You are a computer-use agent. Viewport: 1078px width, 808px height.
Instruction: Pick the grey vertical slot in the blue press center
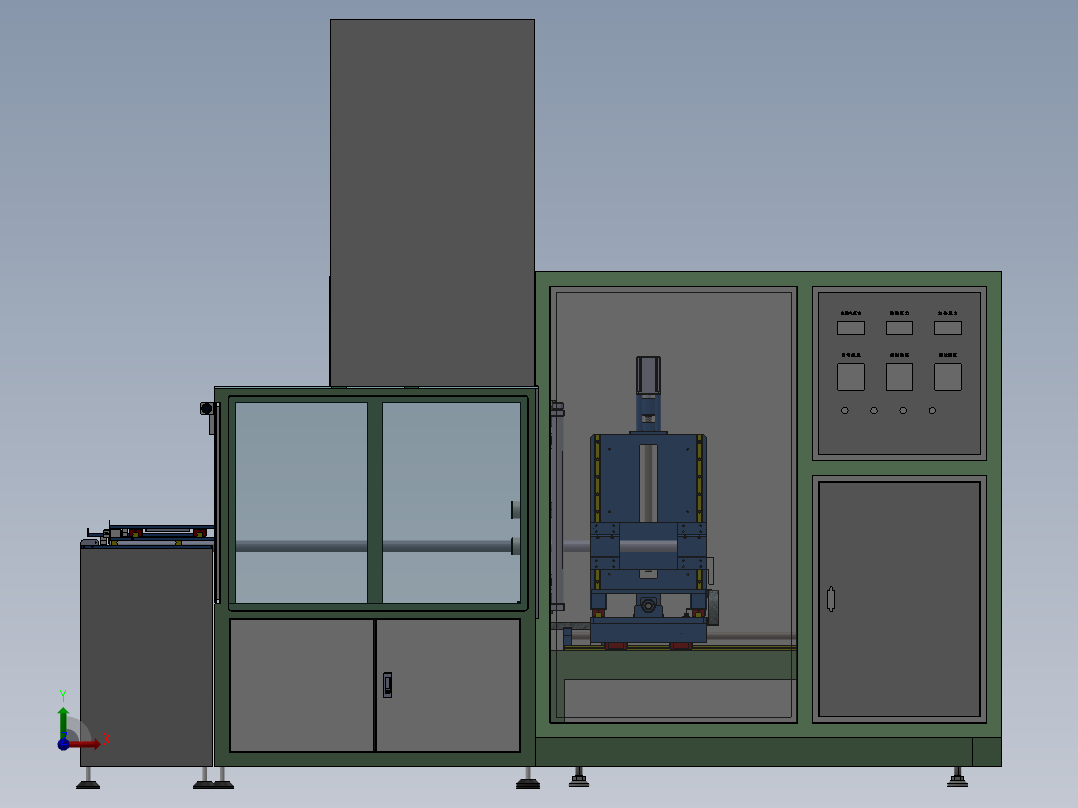[x=648, y=483]
